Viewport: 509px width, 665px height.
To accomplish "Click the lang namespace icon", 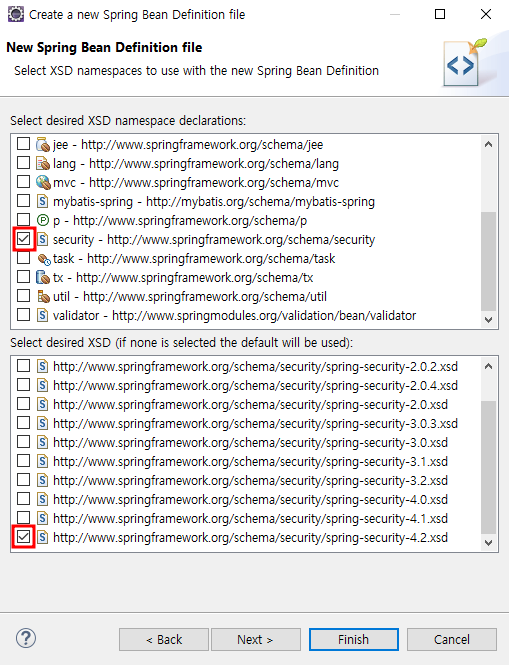I will click(x=43, y=163).
